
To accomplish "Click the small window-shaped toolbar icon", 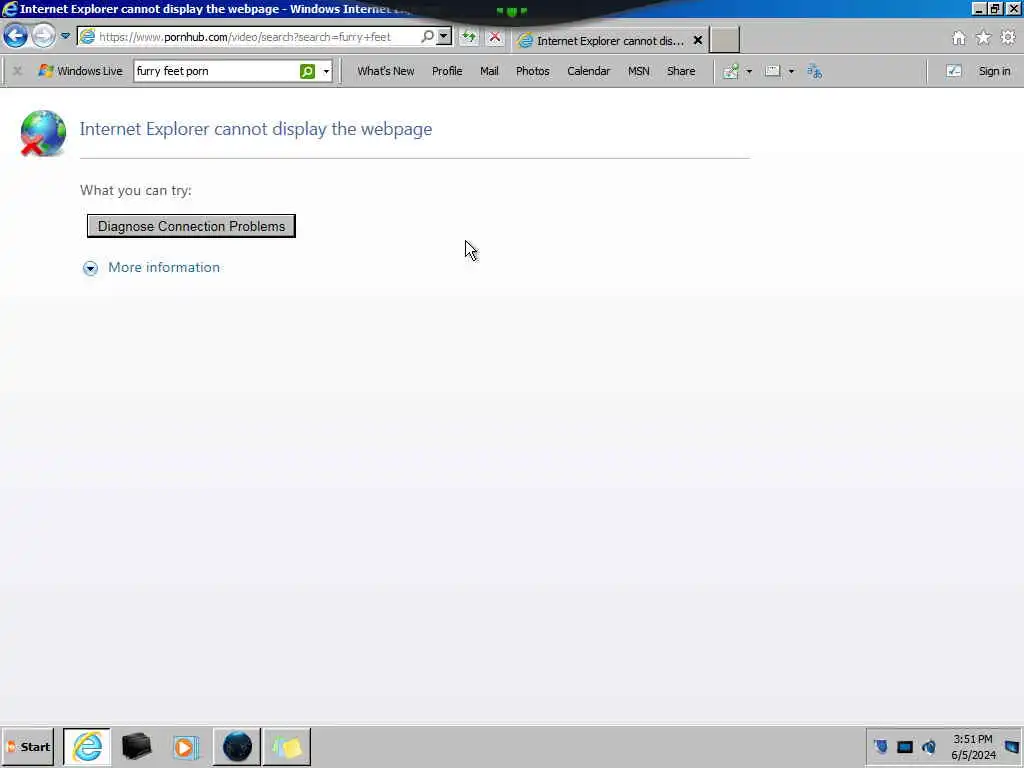I will point(773,71).
